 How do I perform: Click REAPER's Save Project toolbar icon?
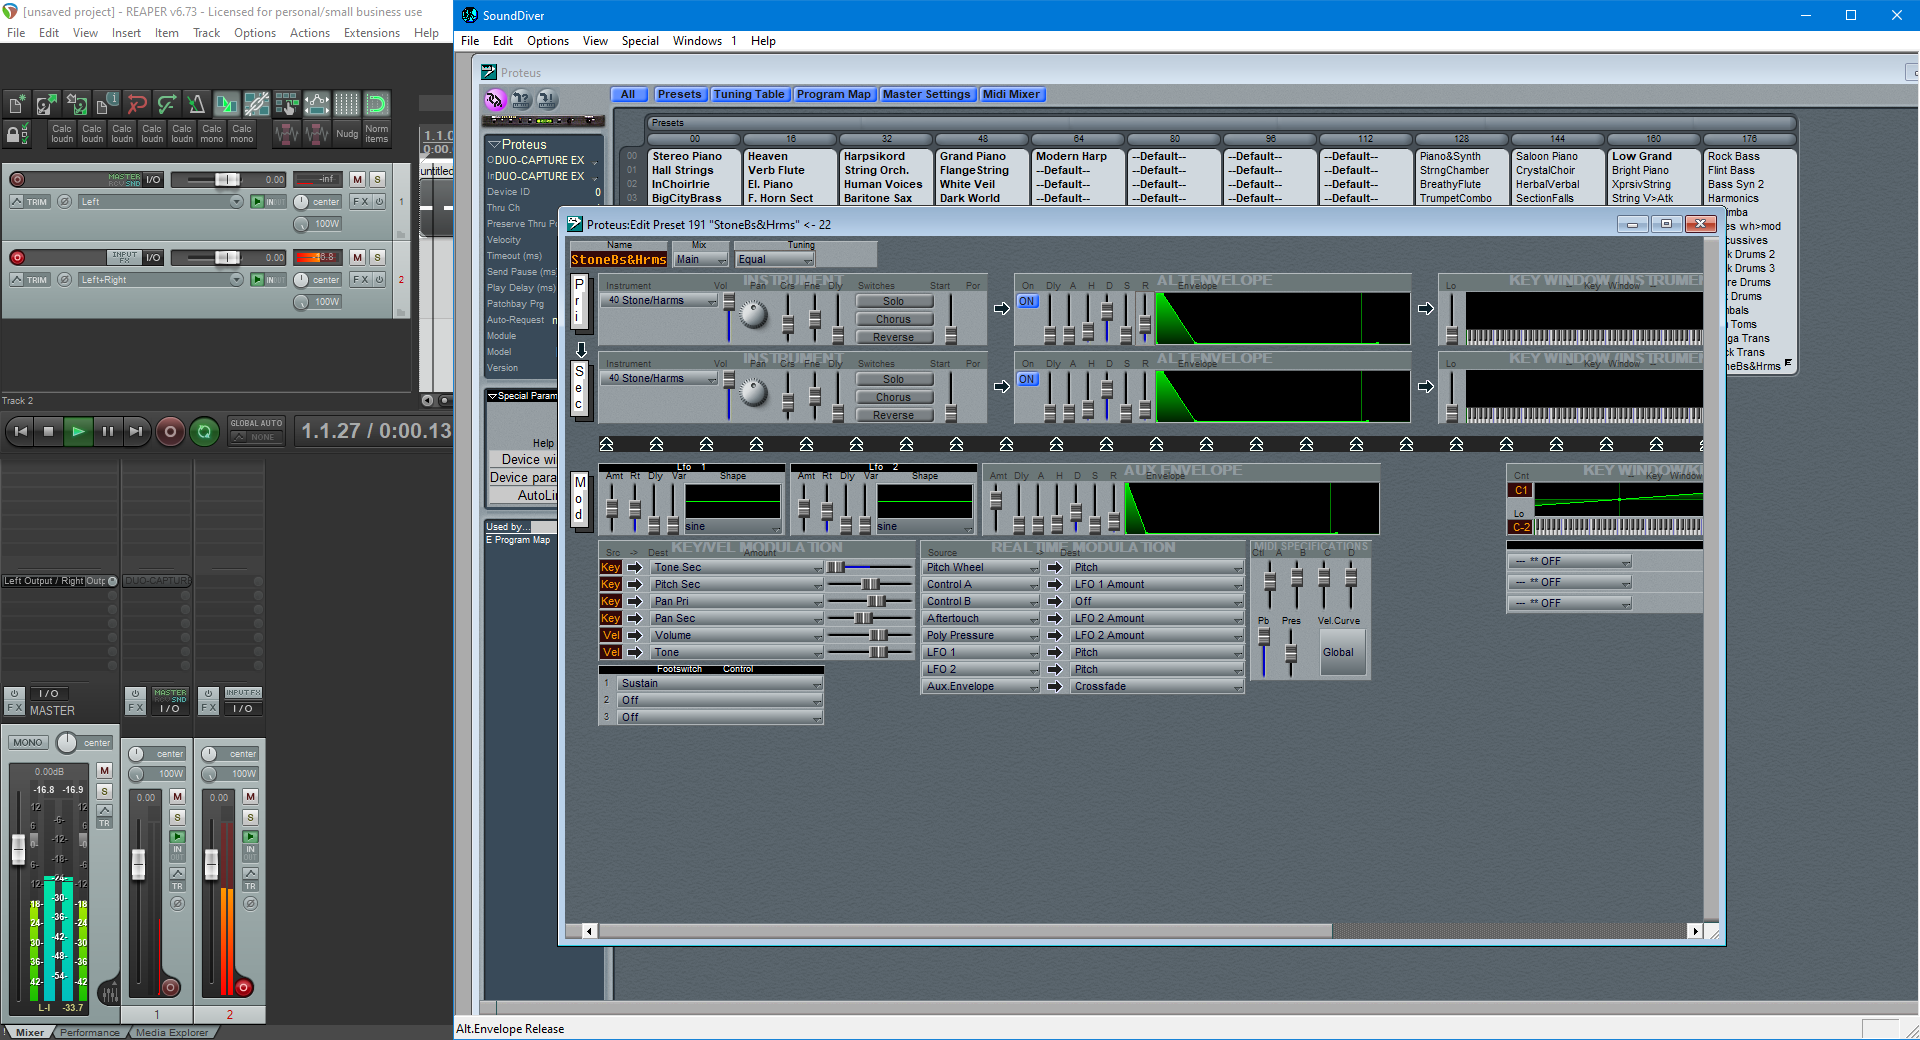click(77, 103)
